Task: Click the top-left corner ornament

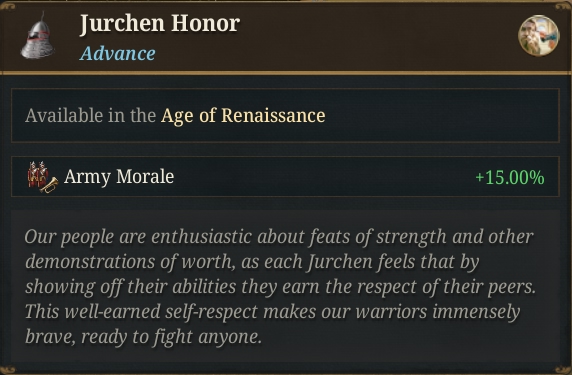Action: coord(8,5)
